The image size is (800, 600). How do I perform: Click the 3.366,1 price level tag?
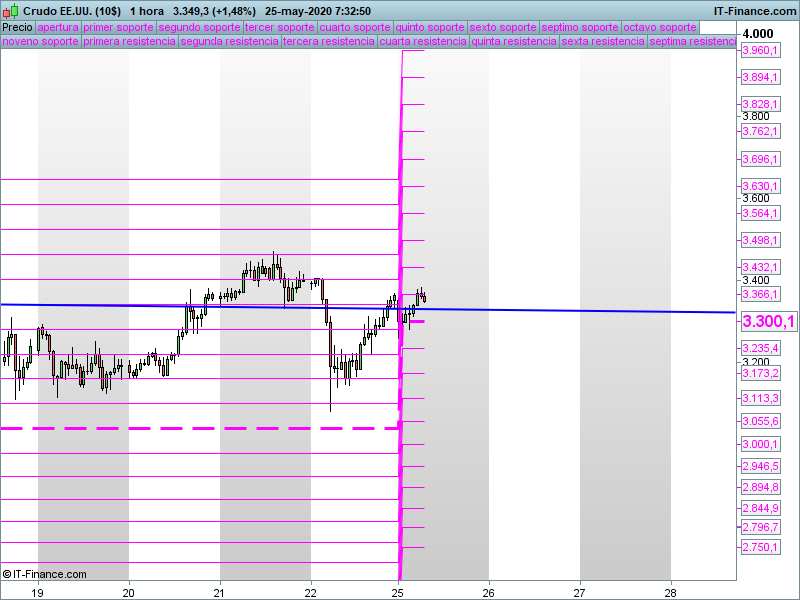(x=760, y=294)
